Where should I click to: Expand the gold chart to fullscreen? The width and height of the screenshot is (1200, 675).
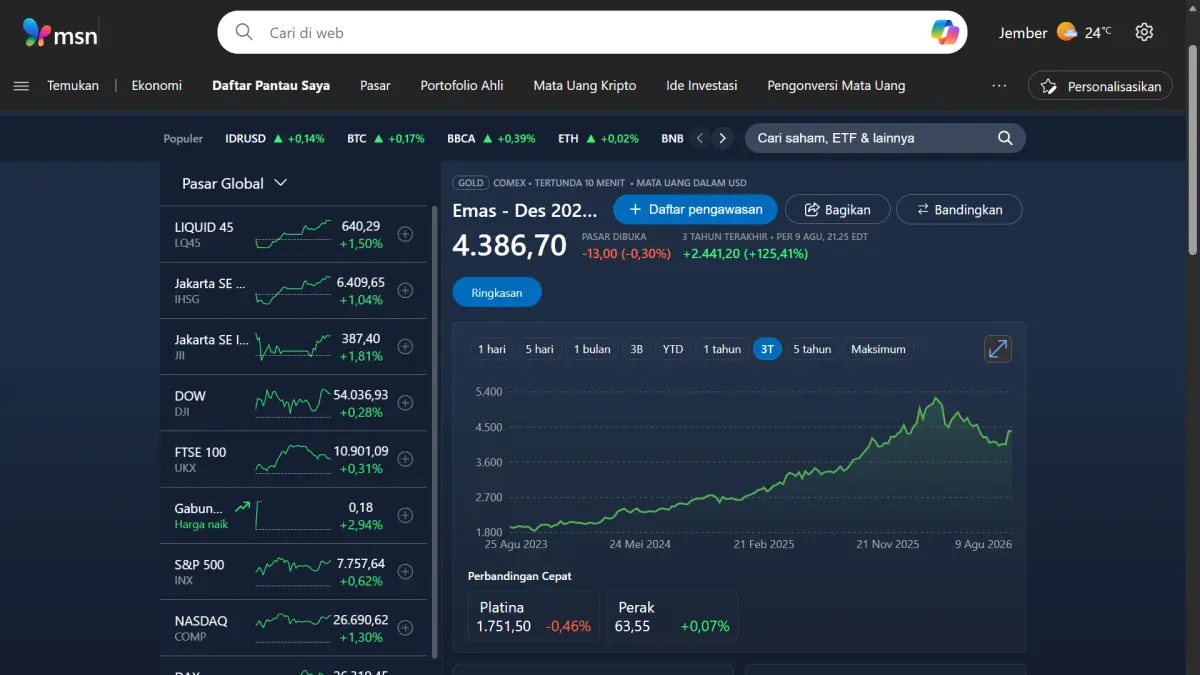(998, 349)
